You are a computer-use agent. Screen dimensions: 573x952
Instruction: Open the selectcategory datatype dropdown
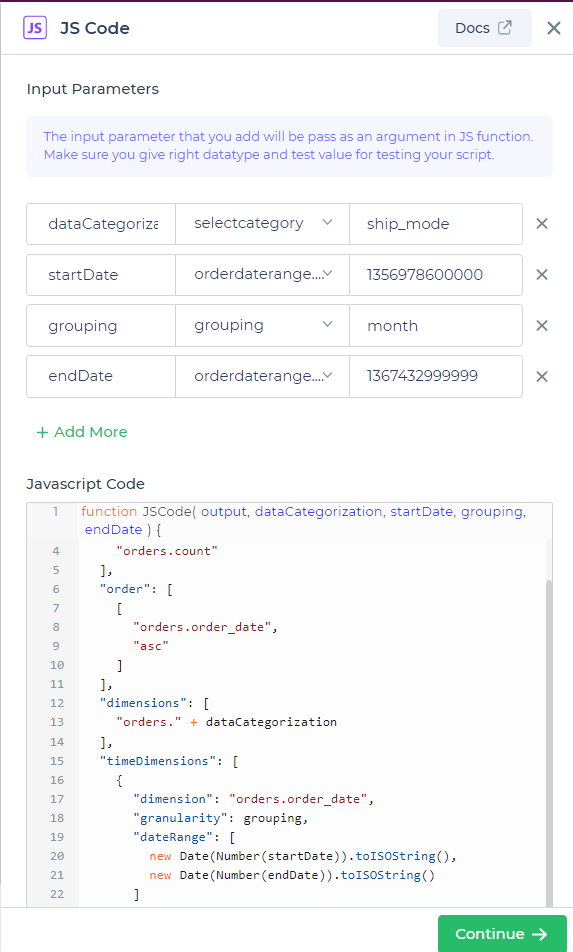[262, 224]
